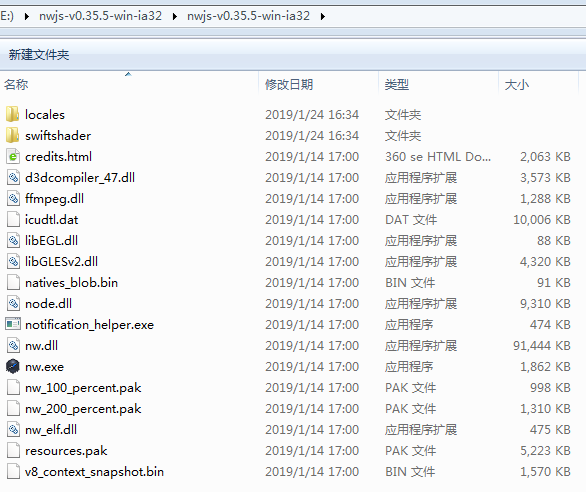Expand arrow after last nwjs-v0.35.5-win-ia32 breadcrumb
The height and width of the screenshot is (492, 586).
(x=323, y=16)
